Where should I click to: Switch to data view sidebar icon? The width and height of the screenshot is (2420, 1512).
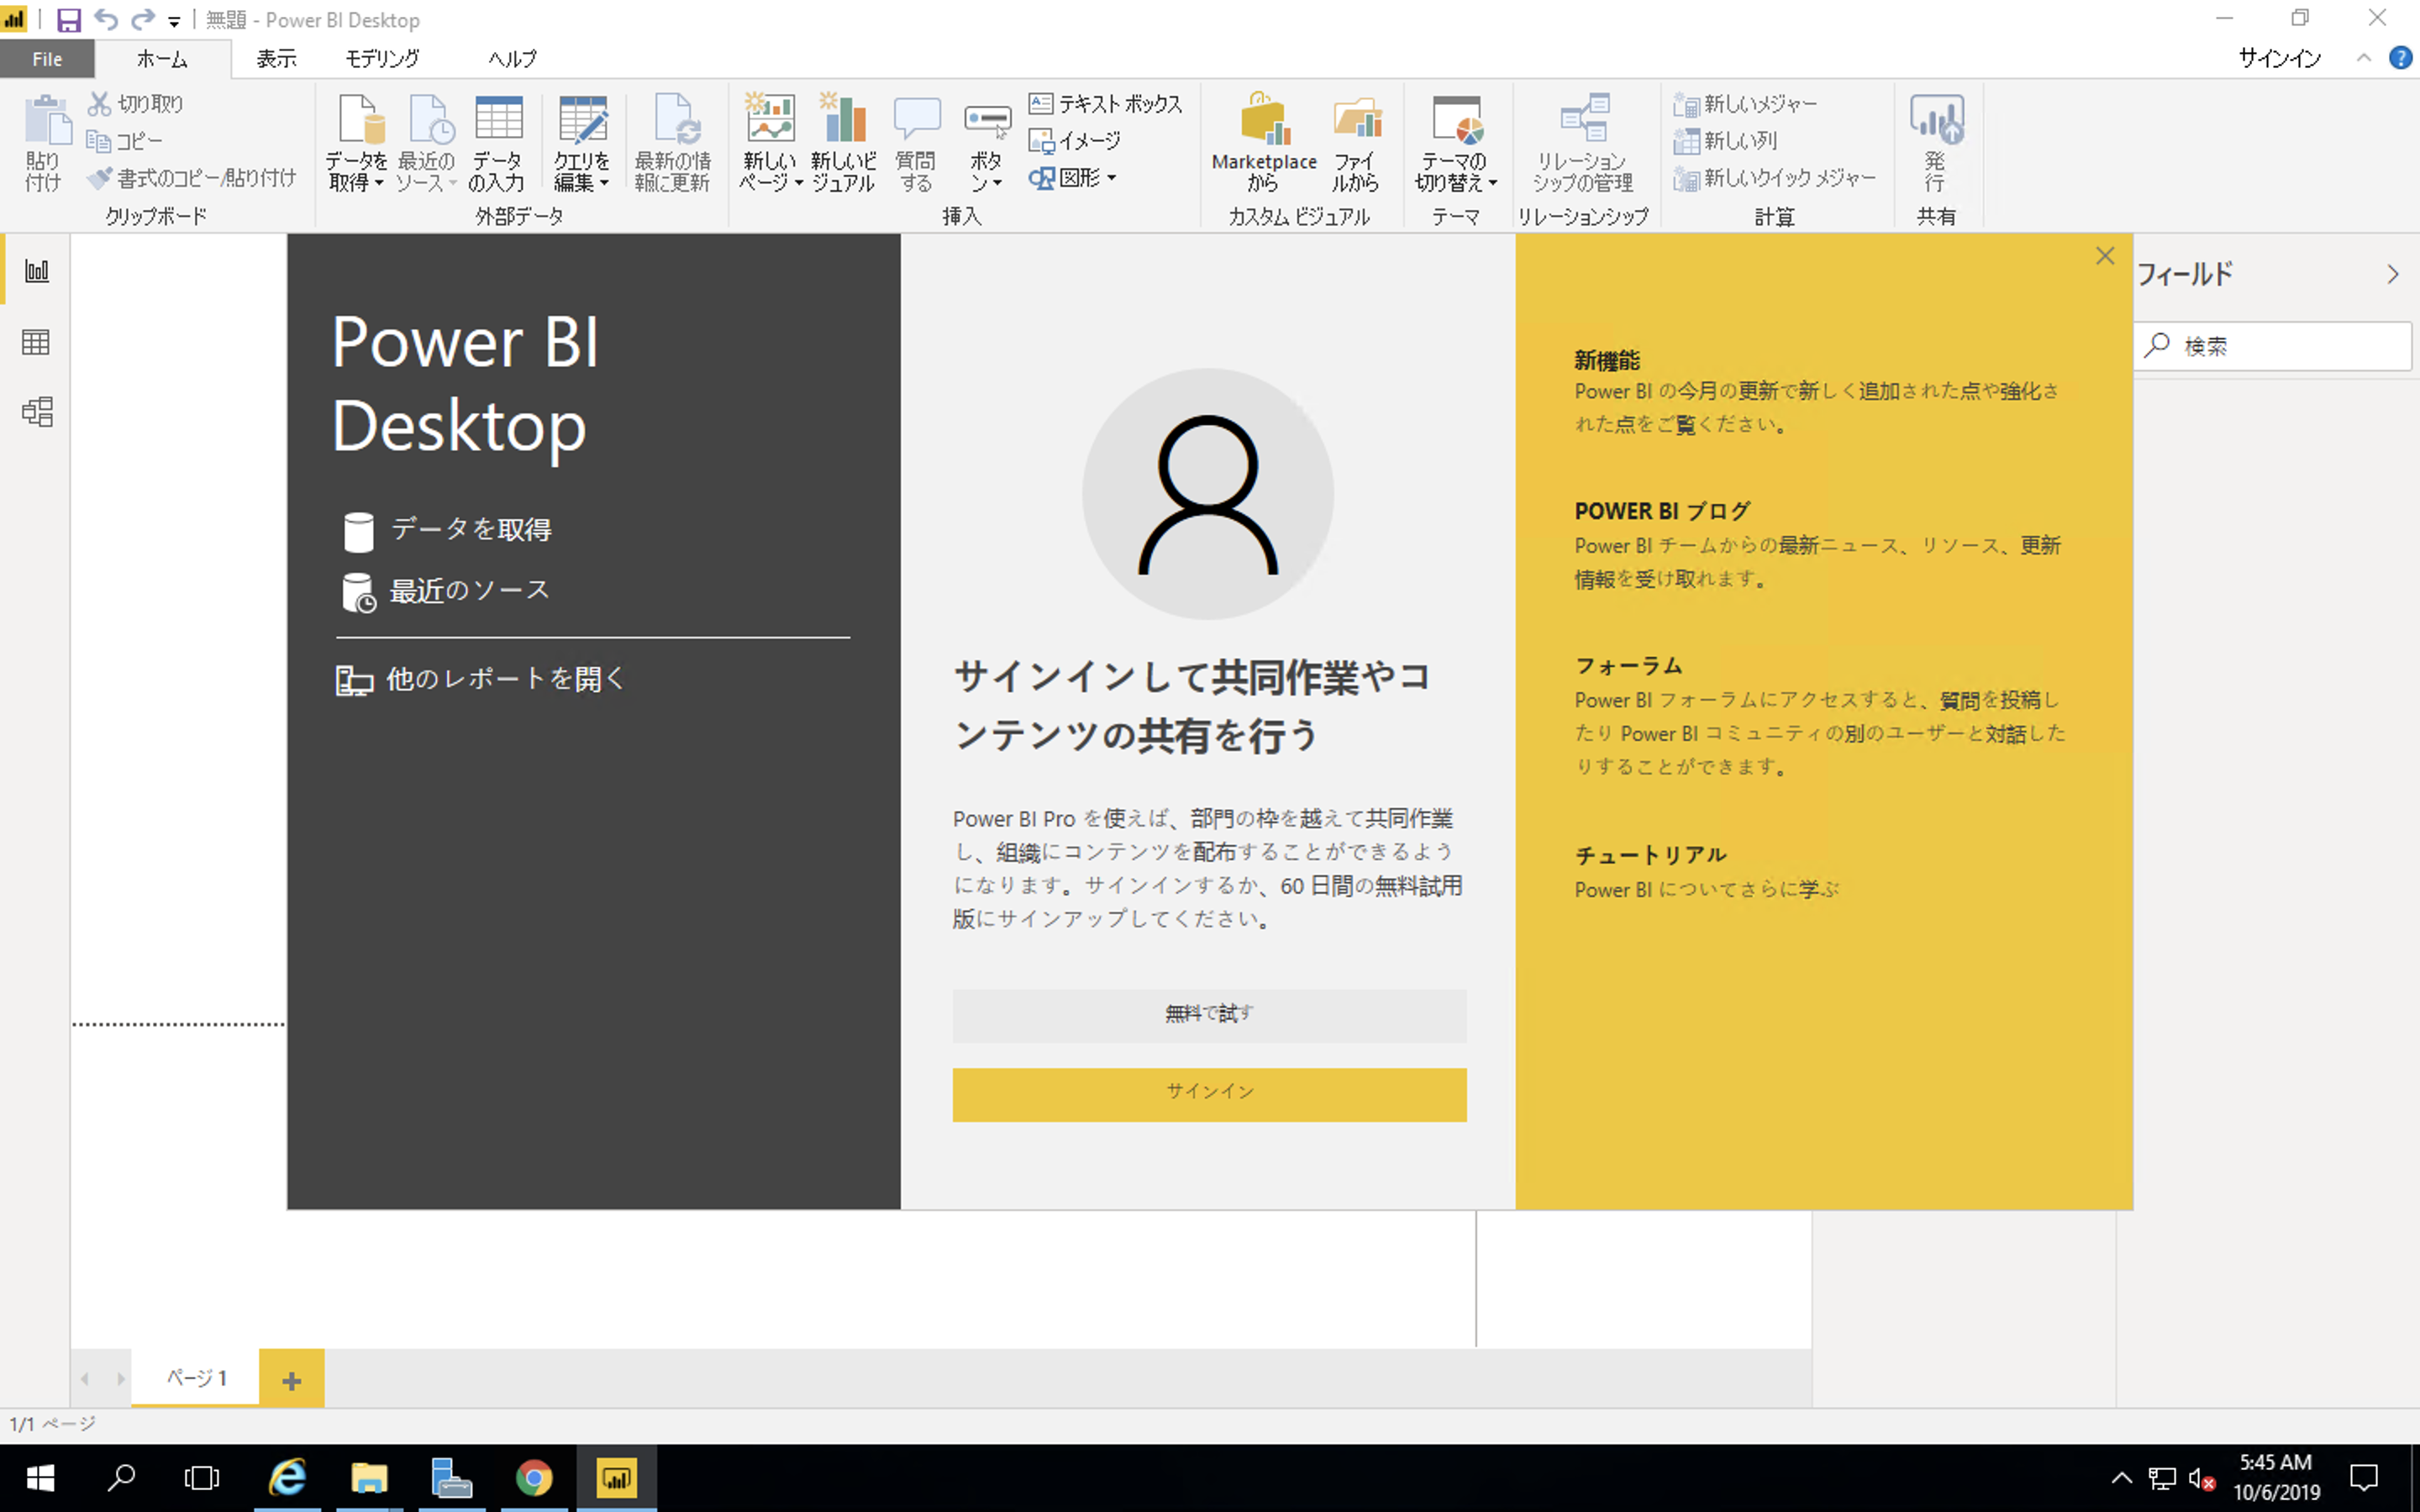coord(37,342)
